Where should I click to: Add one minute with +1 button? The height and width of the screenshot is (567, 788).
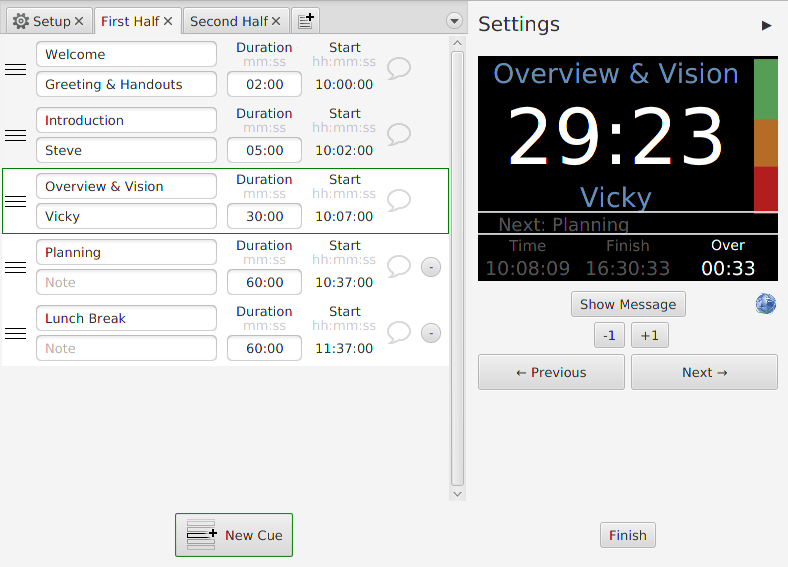coord(650,335)
